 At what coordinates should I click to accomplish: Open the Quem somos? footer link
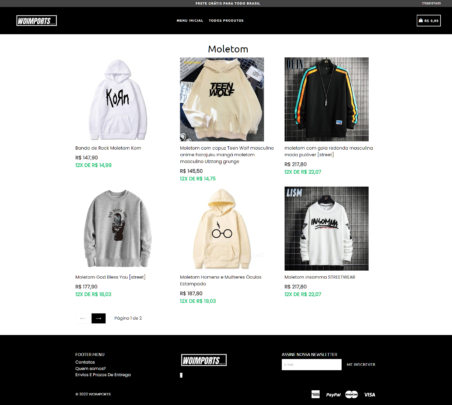(x=90, y=368)
